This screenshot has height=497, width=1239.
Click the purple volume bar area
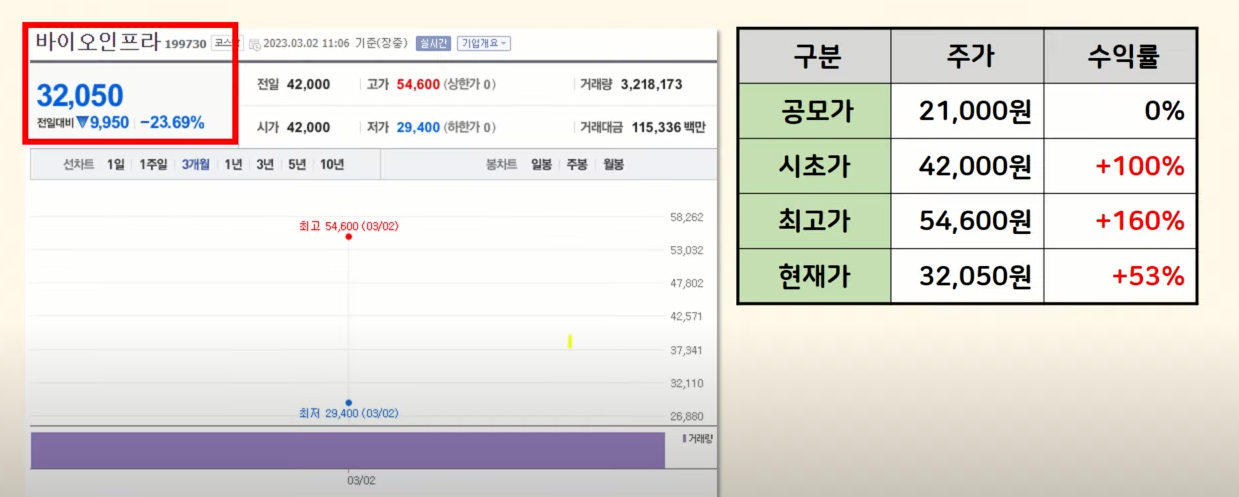click(x=348, y=450)
